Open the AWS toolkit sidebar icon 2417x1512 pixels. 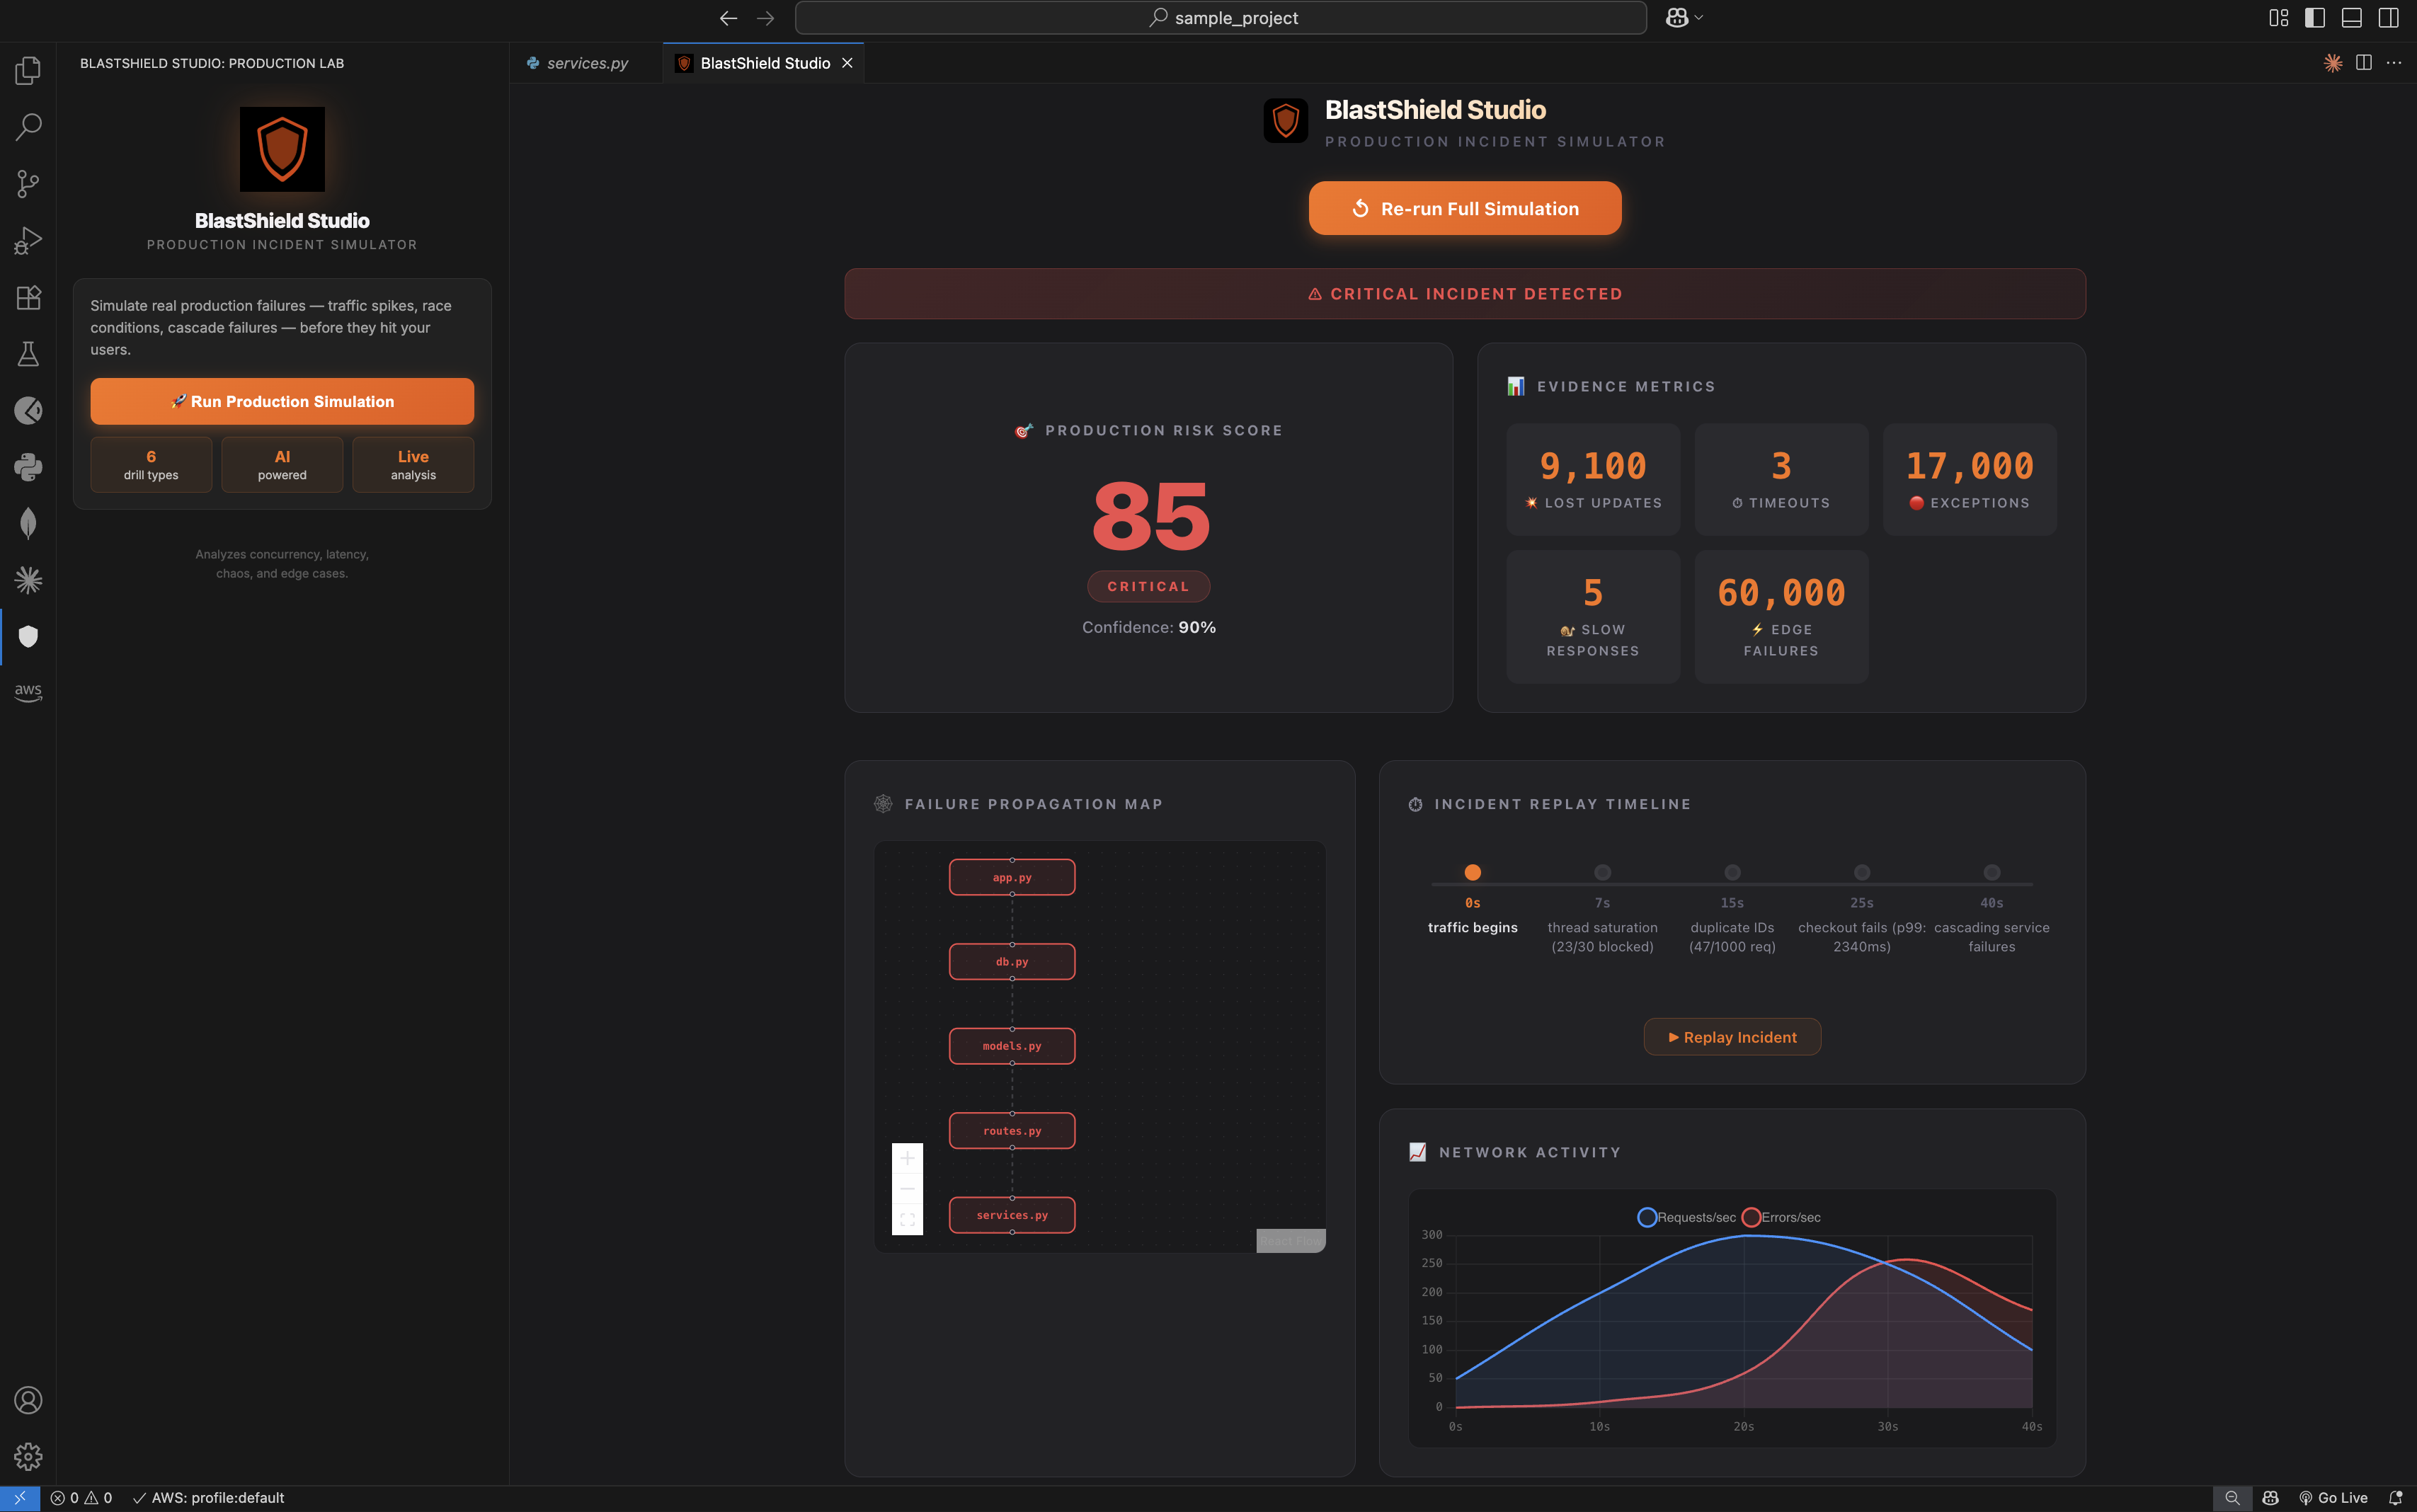[28, 692]
